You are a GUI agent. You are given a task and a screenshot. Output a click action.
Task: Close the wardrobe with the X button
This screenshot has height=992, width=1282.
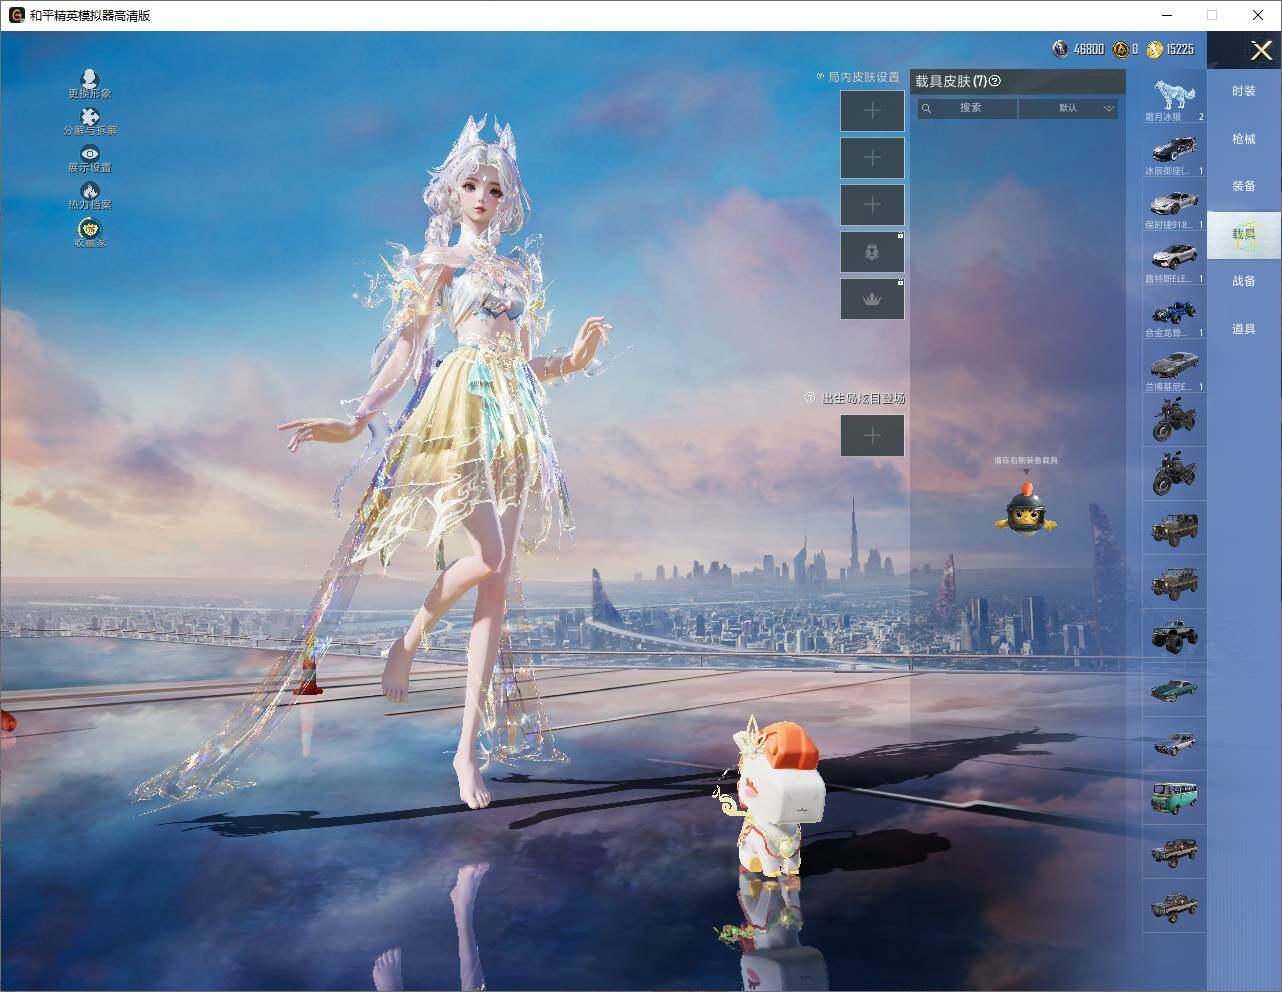(1261, 50)
